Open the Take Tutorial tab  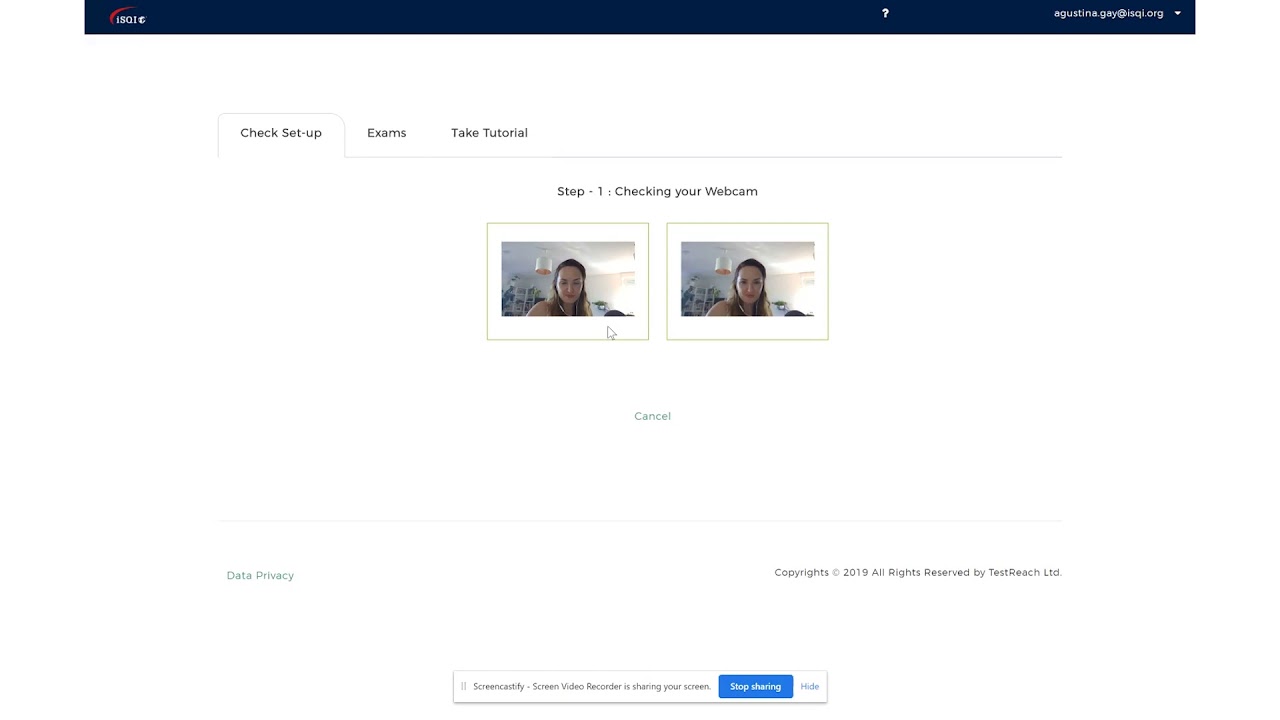point(489,133)
